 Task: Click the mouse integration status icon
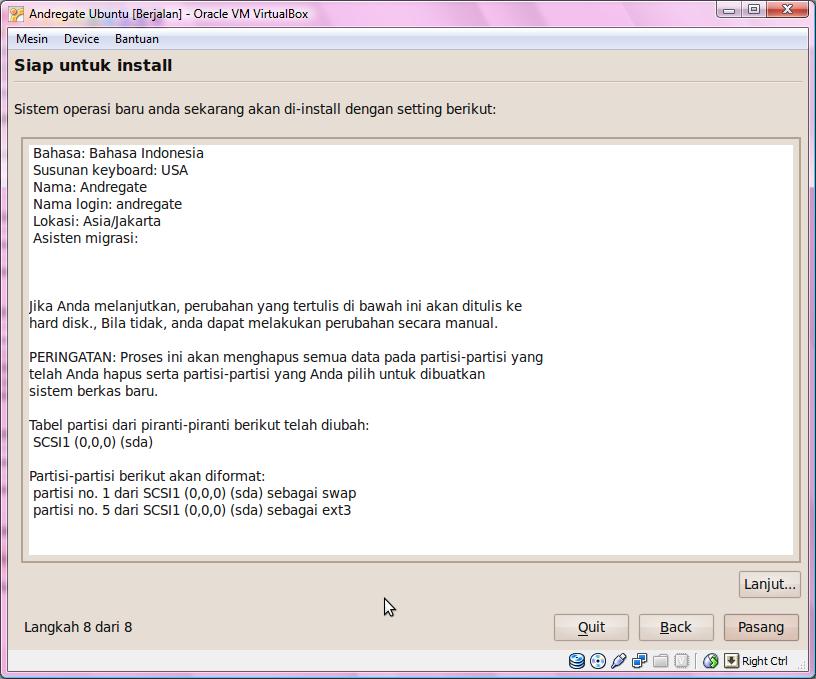(710, 661)
